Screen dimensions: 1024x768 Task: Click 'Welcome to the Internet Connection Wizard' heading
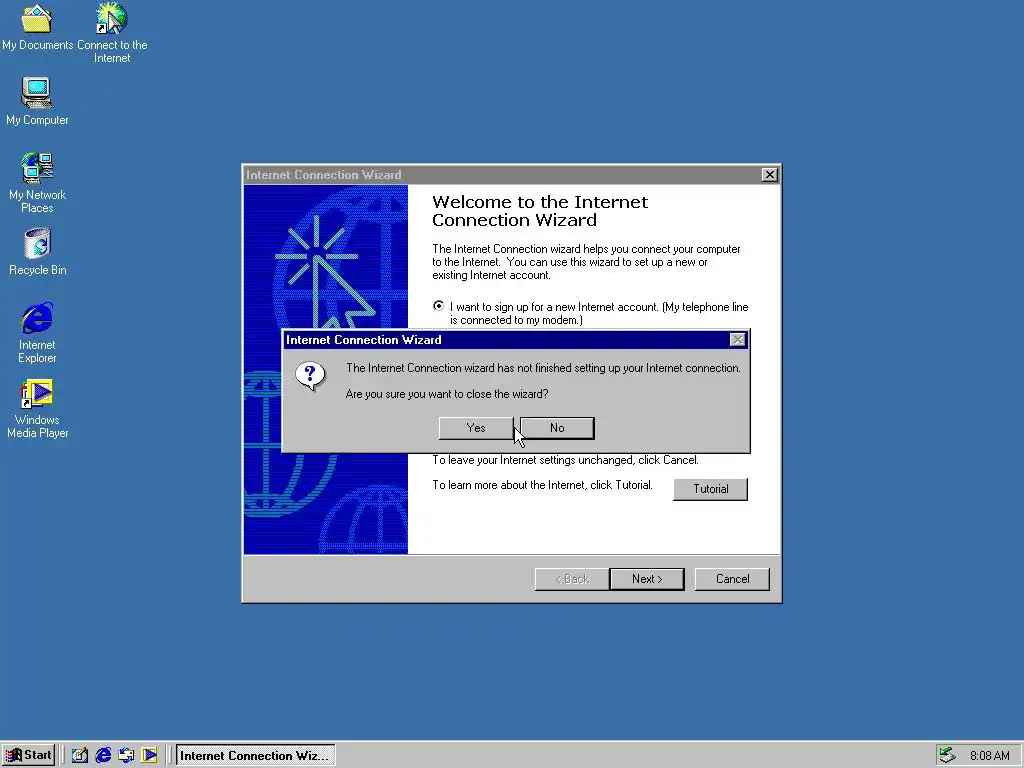coord(540,211)
